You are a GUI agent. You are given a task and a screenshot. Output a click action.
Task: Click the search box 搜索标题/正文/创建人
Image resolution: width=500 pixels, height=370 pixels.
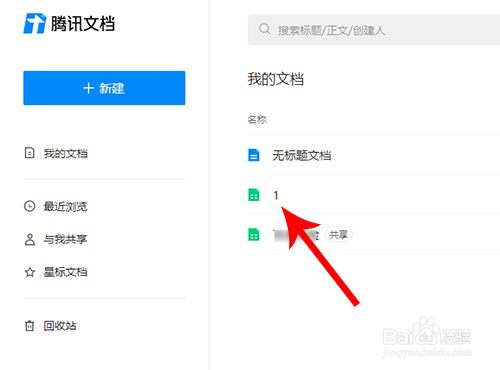374,30
